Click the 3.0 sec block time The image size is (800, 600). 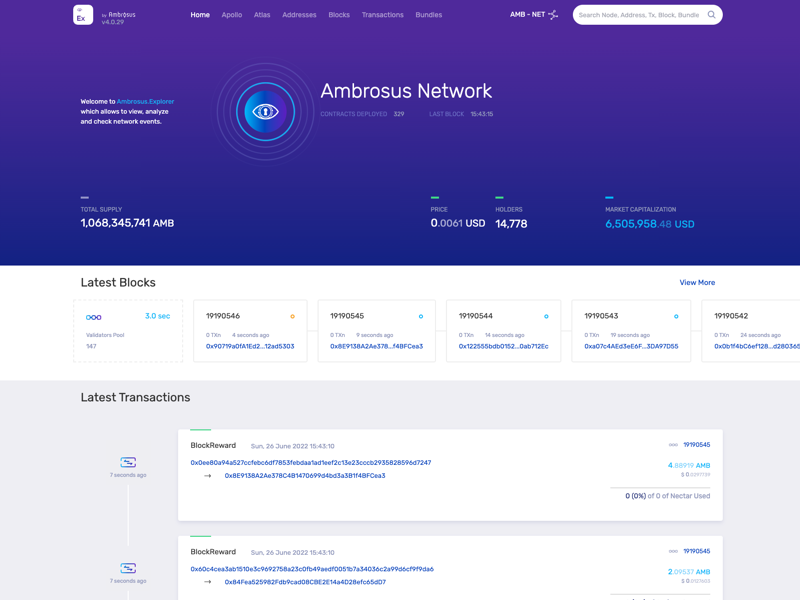(x=158, y=316)
